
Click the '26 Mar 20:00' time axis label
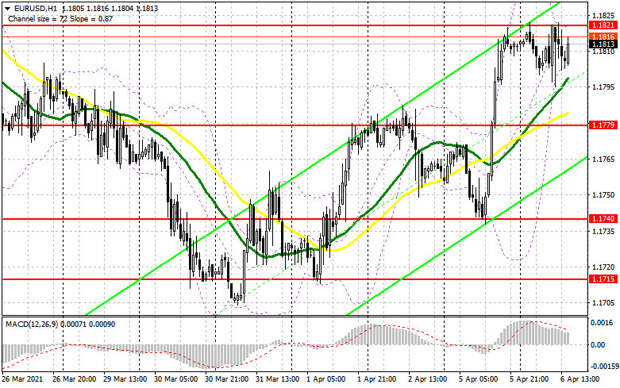(x=74, y=379)
